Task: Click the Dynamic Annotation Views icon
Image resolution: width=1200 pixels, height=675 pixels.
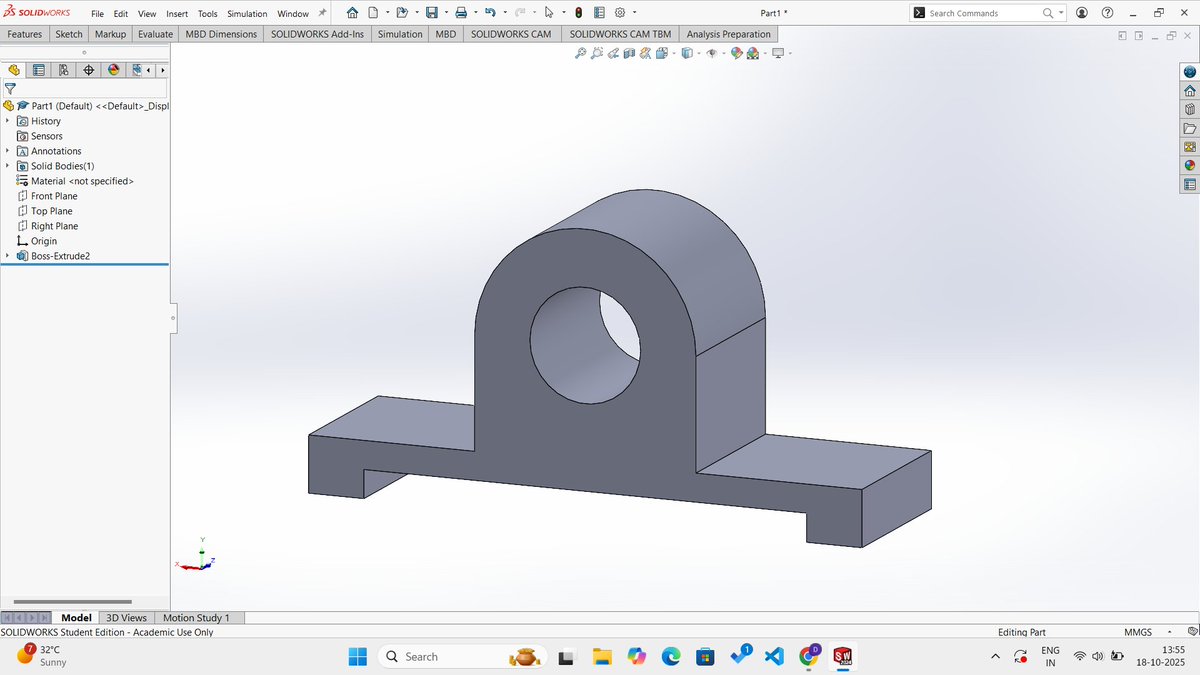Action: coord(645,53)
